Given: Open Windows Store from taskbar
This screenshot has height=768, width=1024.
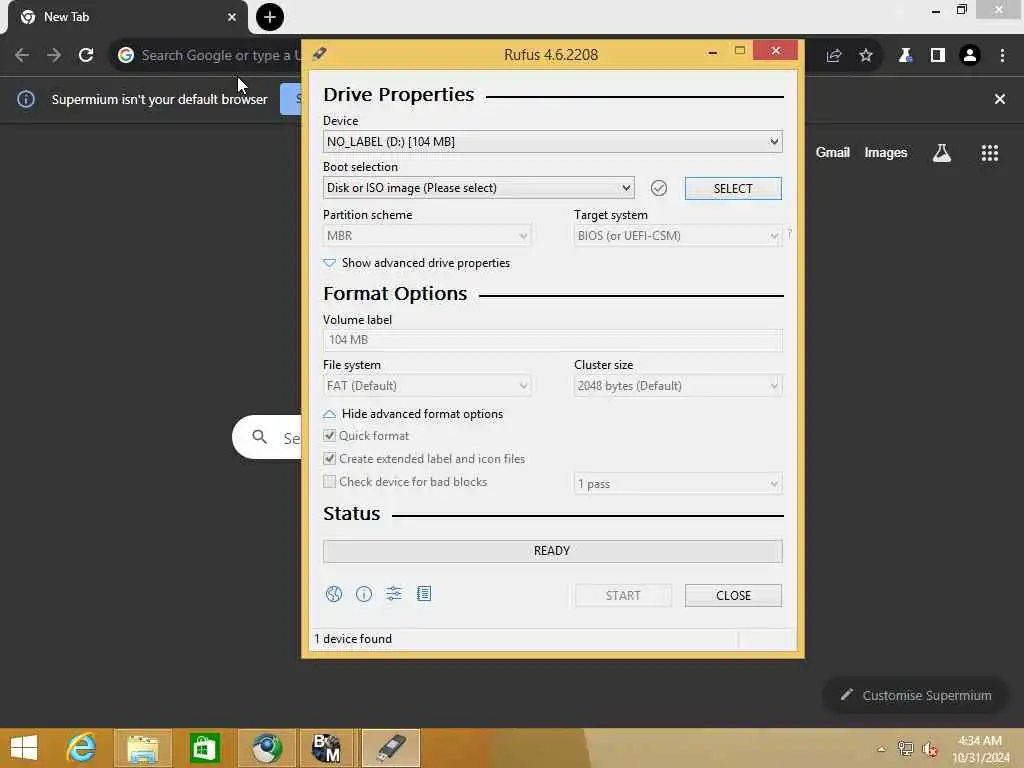Looking at the screenshot, I should (204, 748).
